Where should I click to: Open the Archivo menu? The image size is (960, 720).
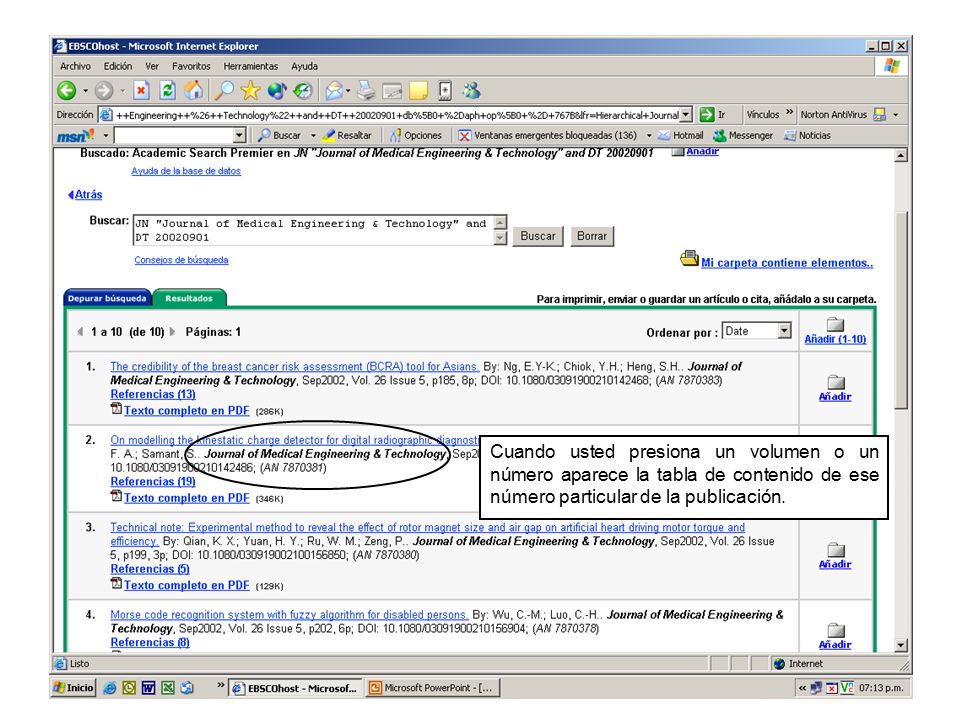tap(75, 66)
